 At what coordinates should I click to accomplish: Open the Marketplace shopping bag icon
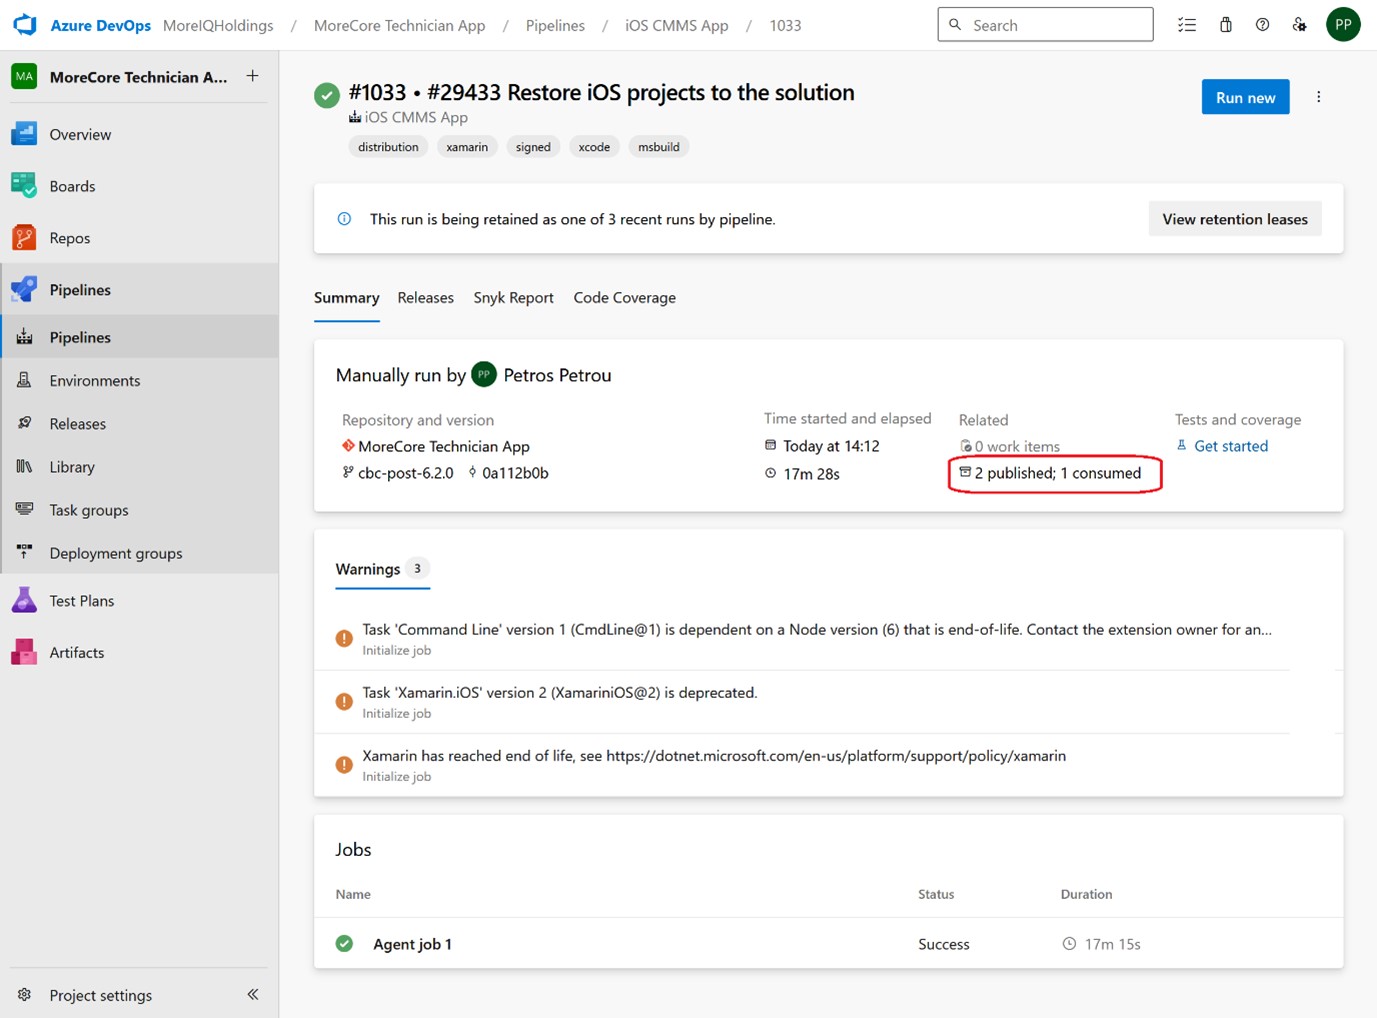(x=1225, y=25)
